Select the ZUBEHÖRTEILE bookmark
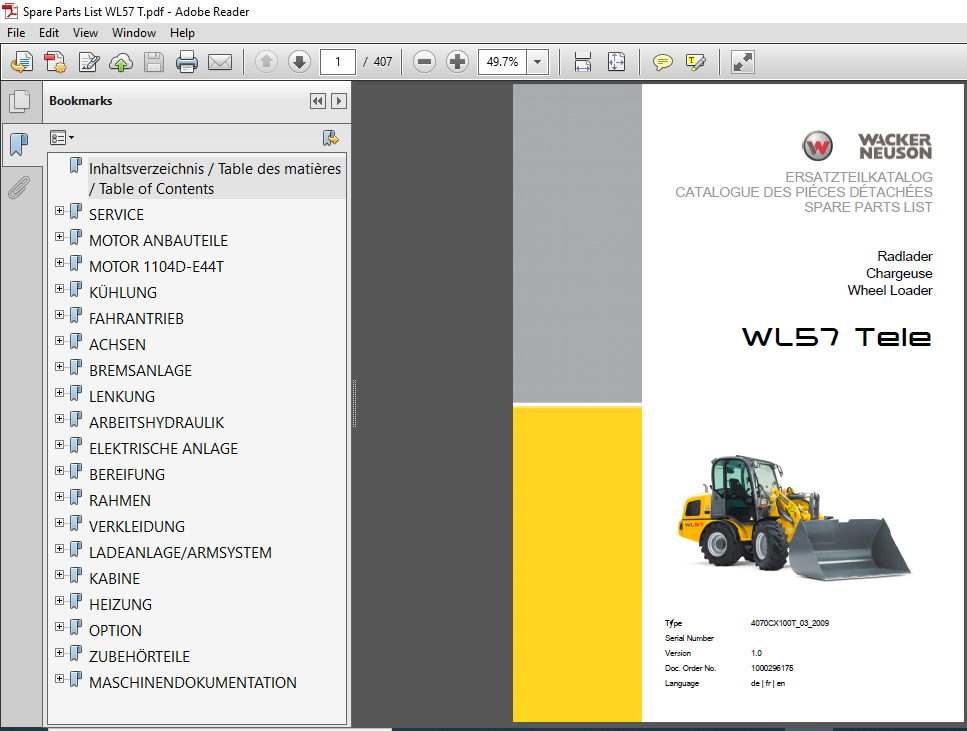The height and width of the screenshot is (731, 967). 139,656
